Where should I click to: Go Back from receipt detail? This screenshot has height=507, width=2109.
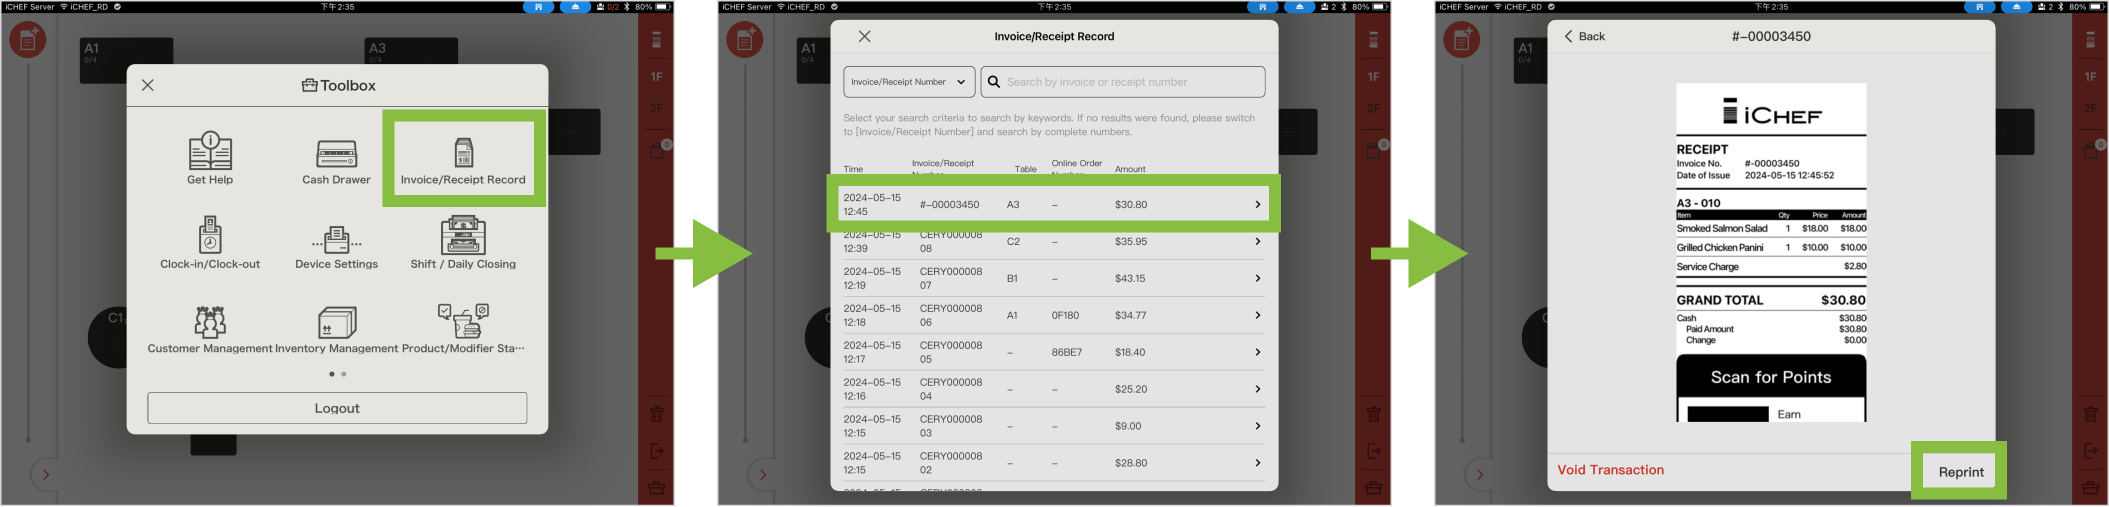[1584, 36]
